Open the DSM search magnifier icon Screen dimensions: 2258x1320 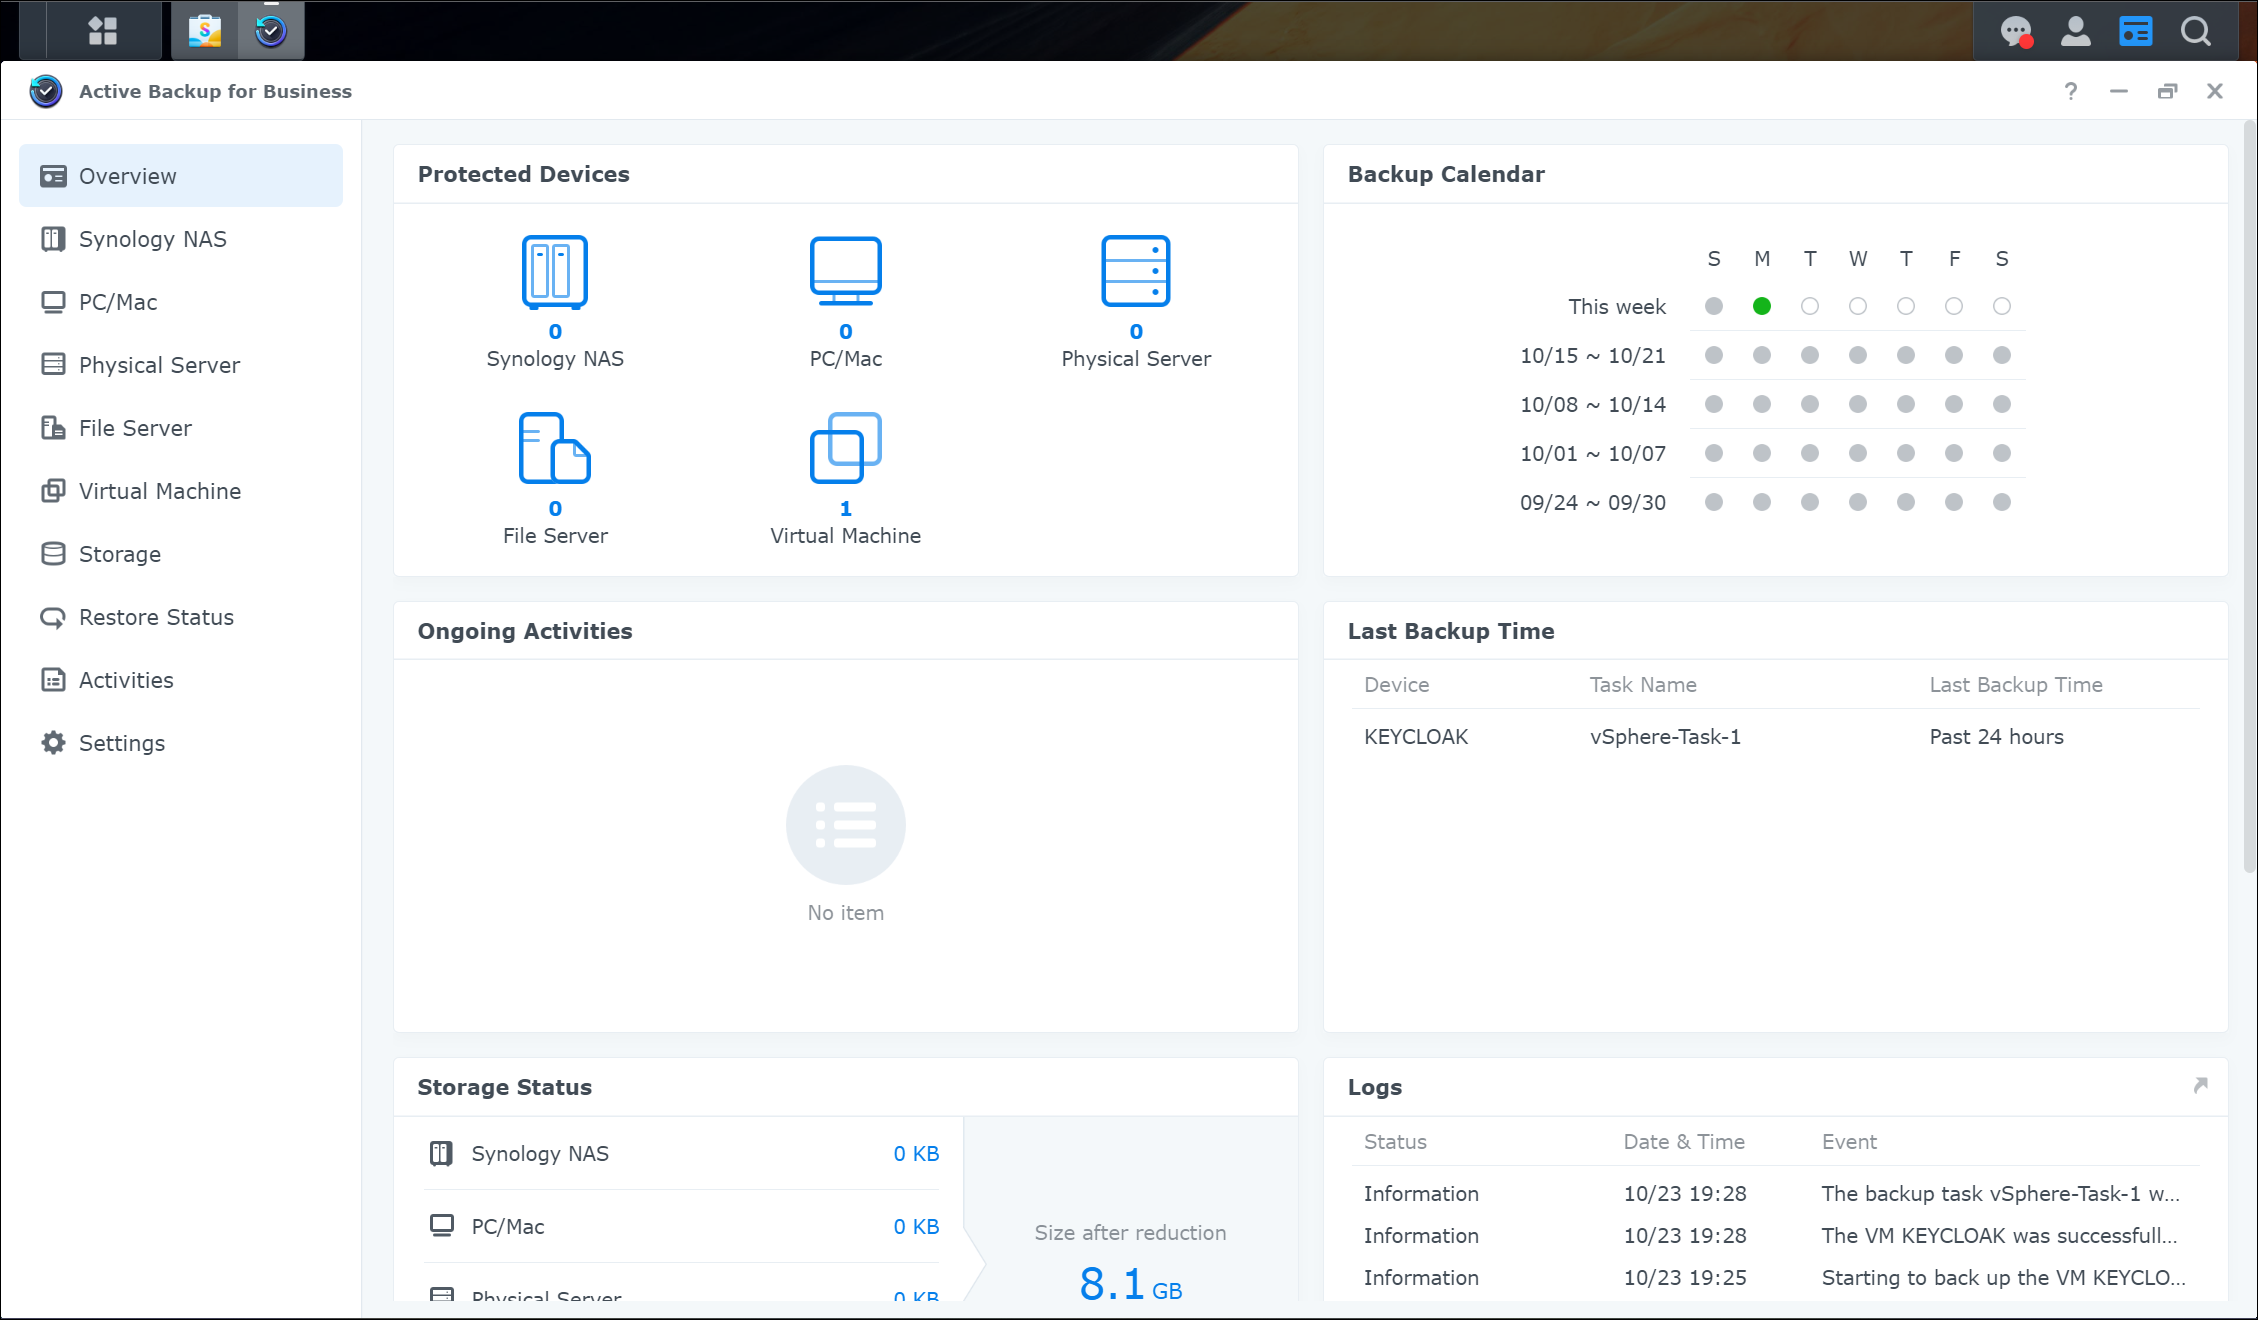tap(2195, 31)
